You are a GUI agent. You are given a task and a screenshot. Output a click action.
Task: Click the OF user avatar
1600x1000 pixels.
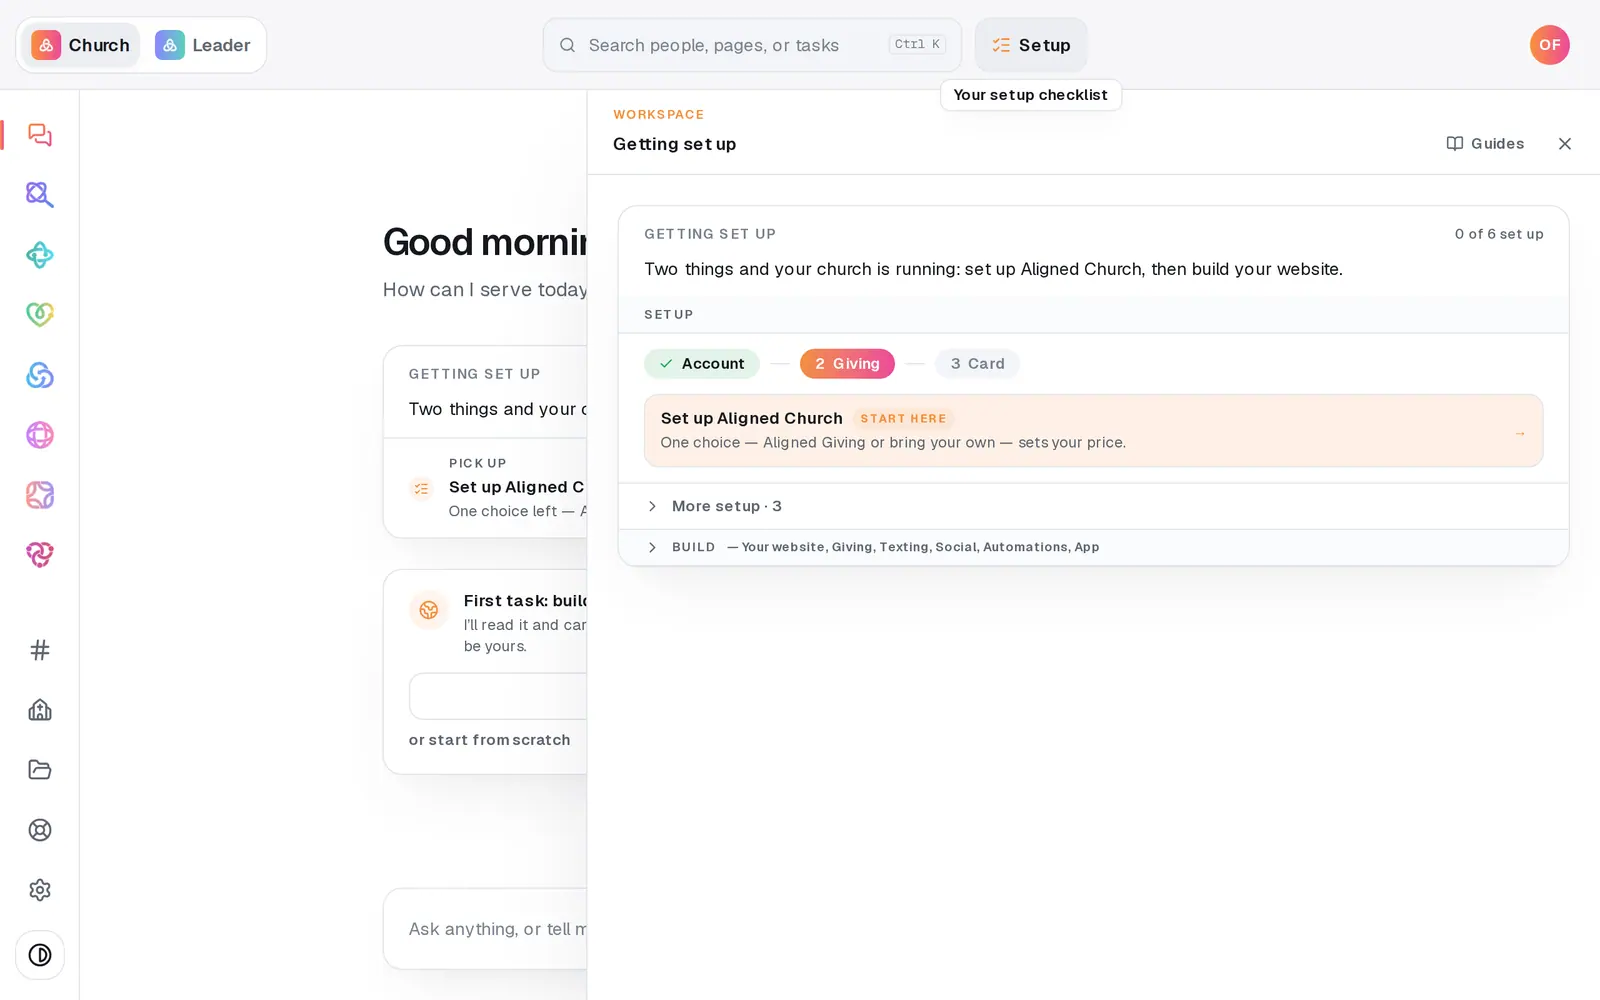click(x=1549, y=45)
